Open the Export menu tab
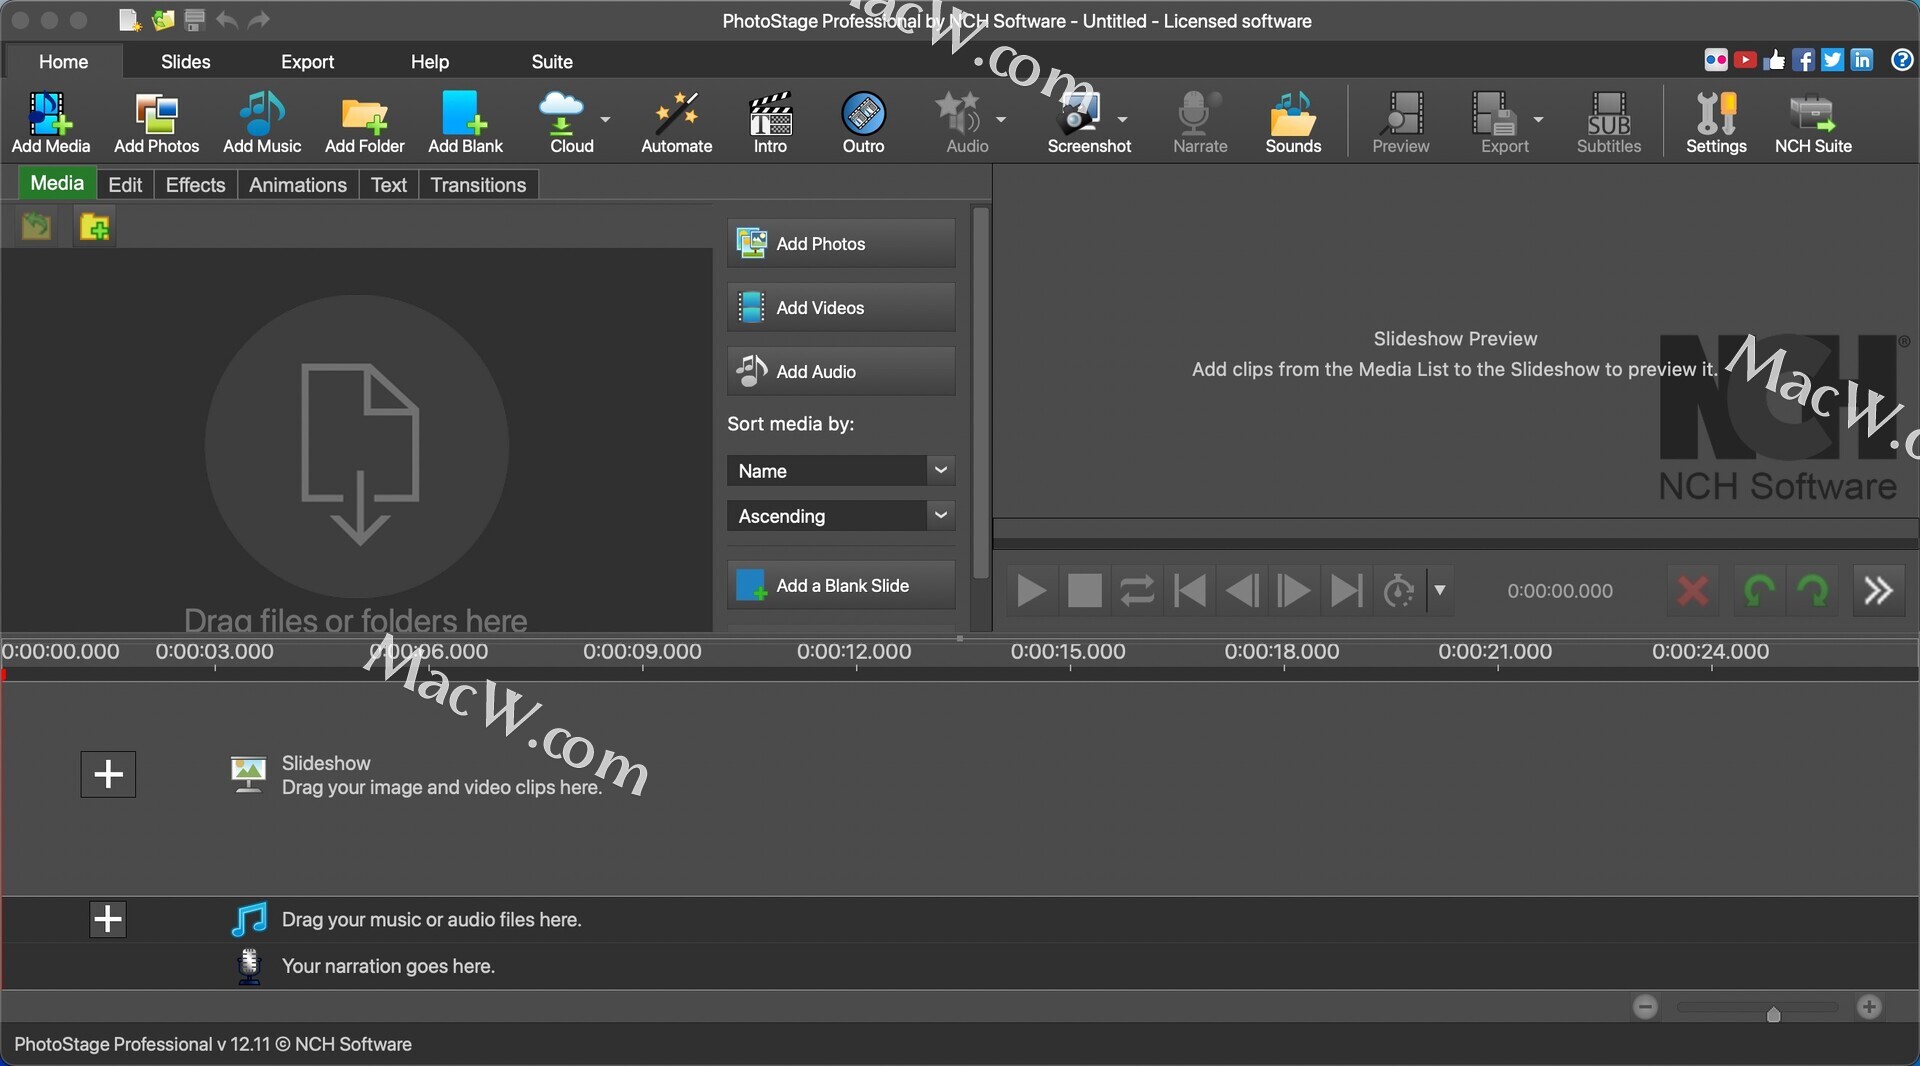This screenshot has height=1066, width=1920. (307, 62)
